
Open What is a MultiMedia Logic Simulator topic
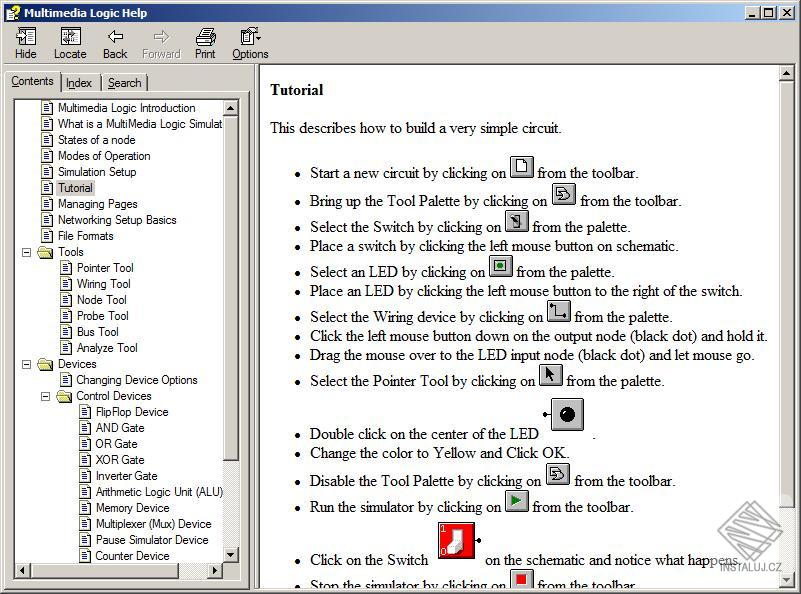[139, 124]
